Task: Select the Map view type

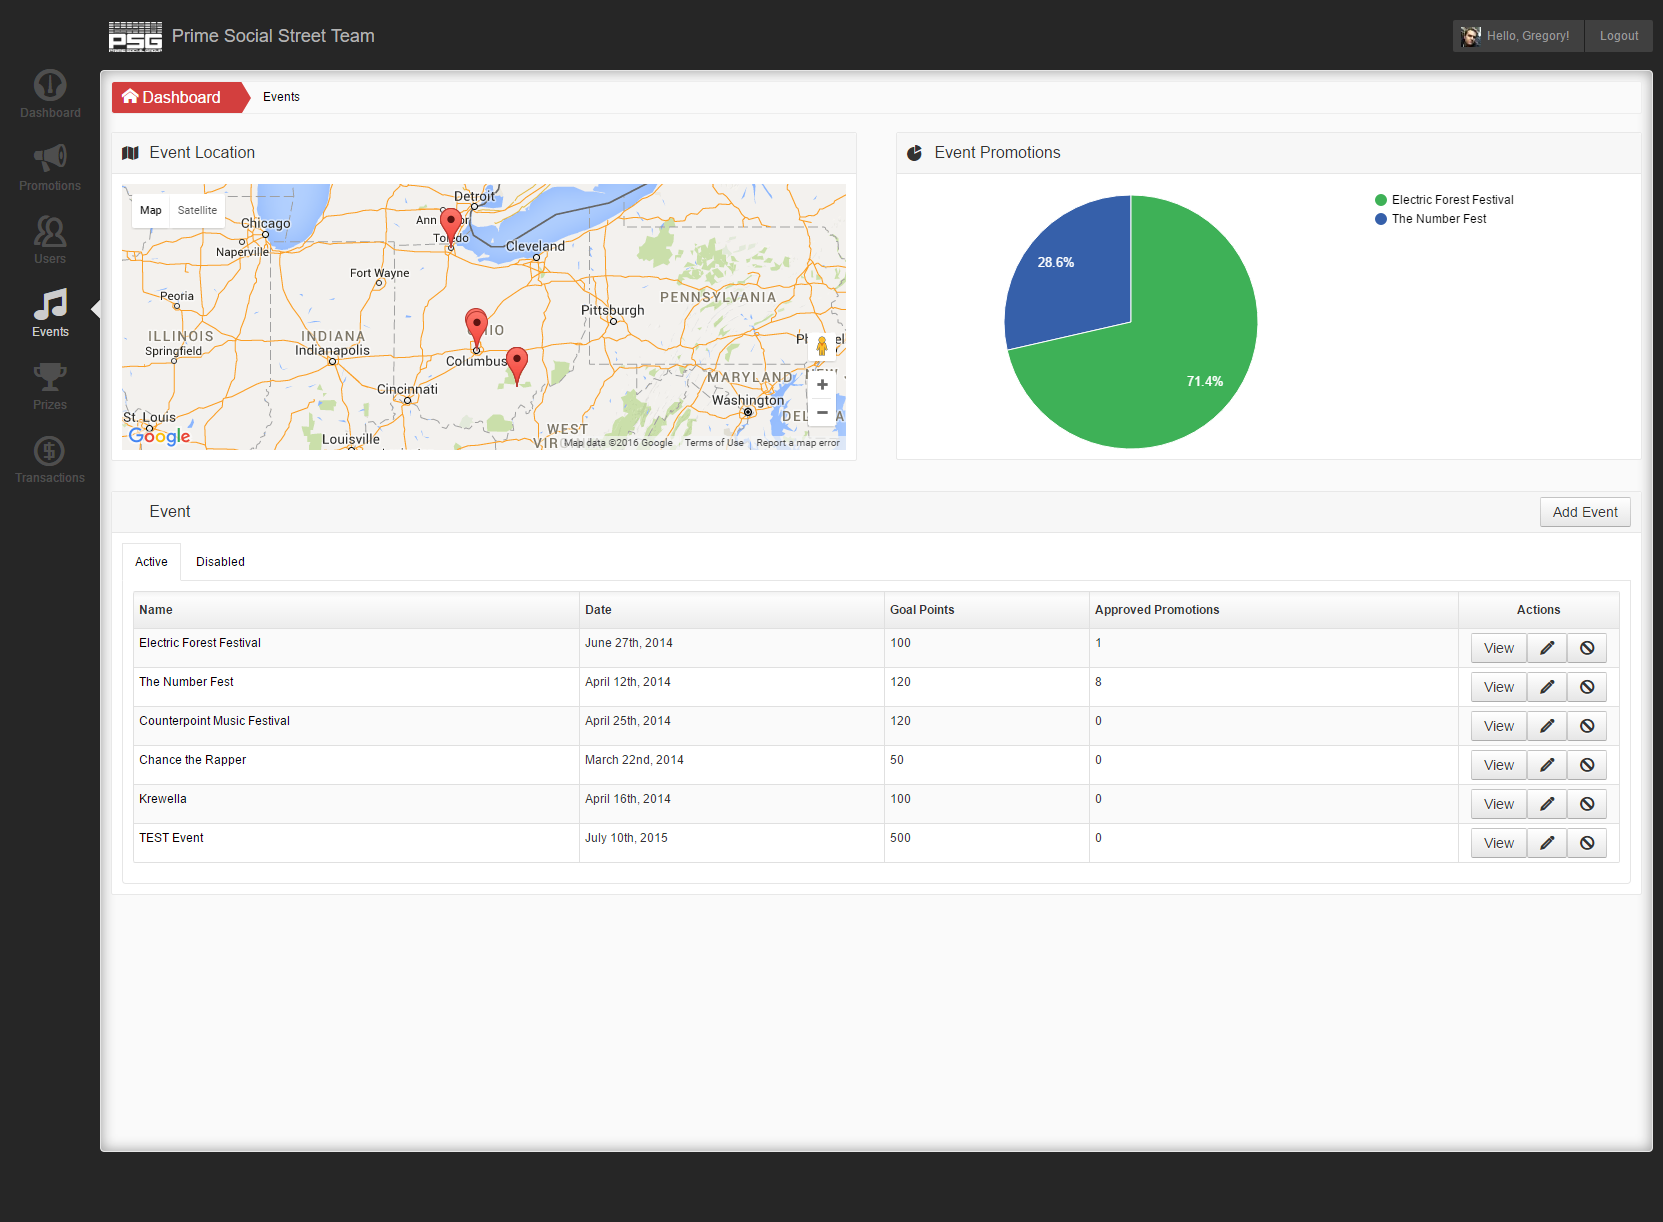Action: pyautogui.click(x=151, y=210)
